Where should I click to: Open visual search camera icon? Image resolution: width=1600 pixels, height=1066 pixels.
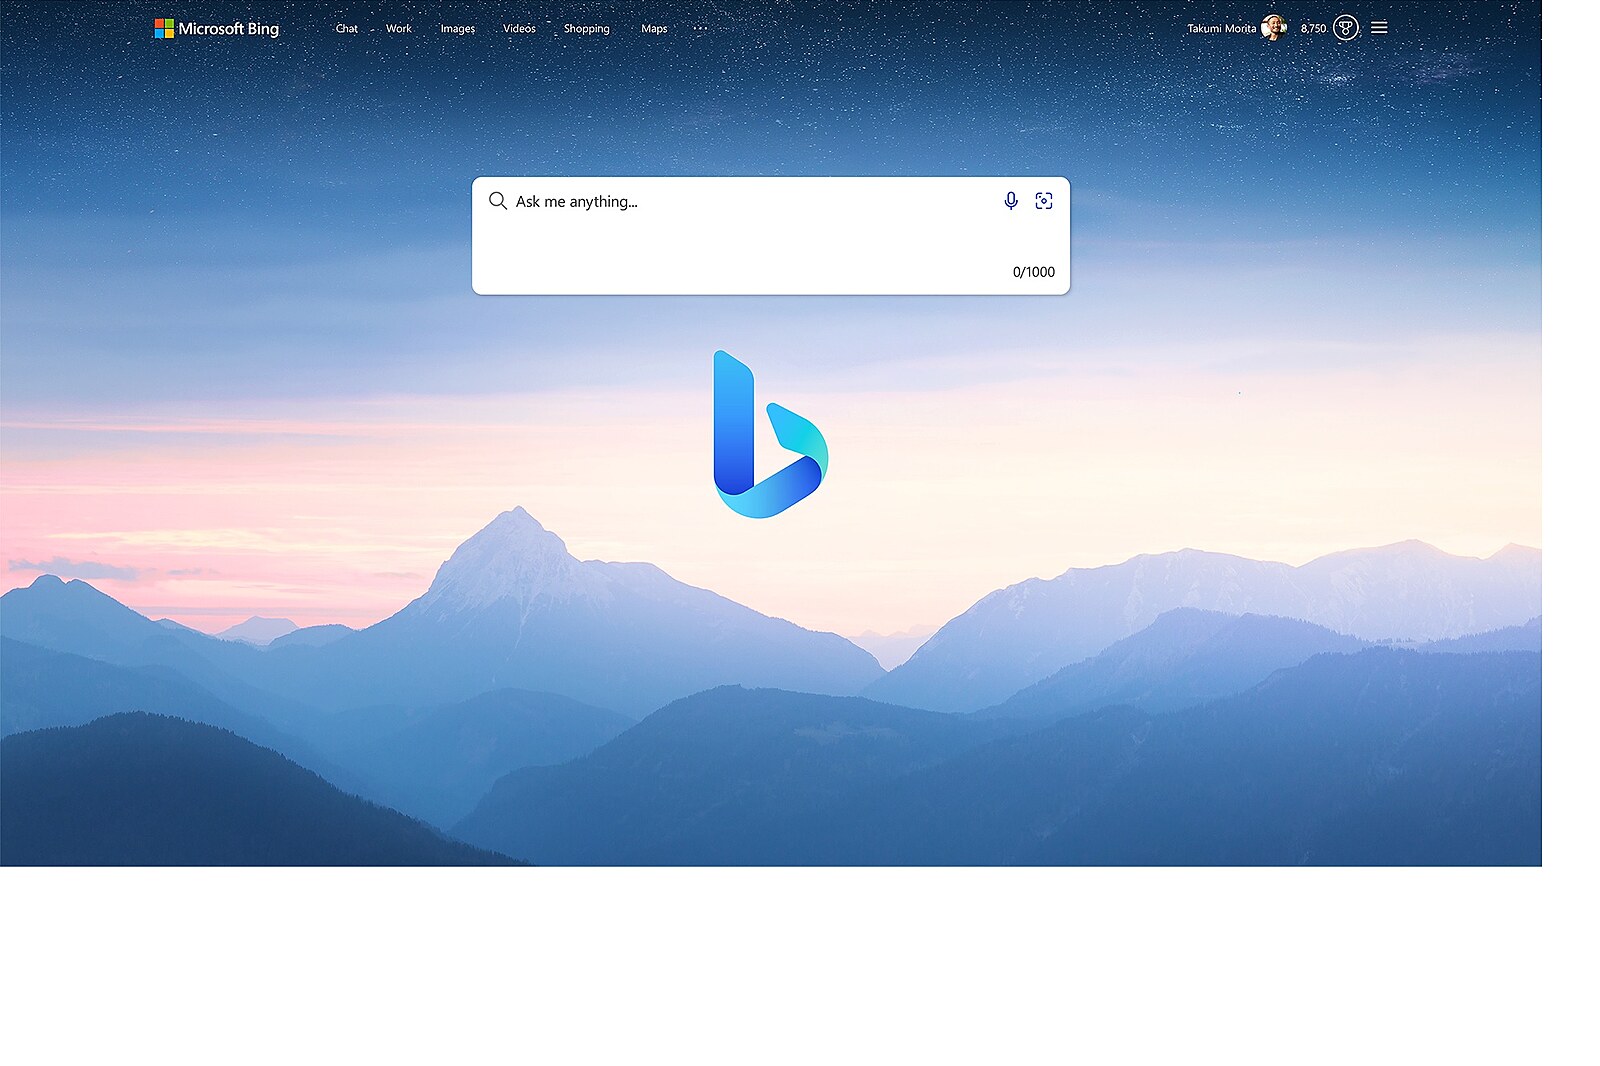1044,201
